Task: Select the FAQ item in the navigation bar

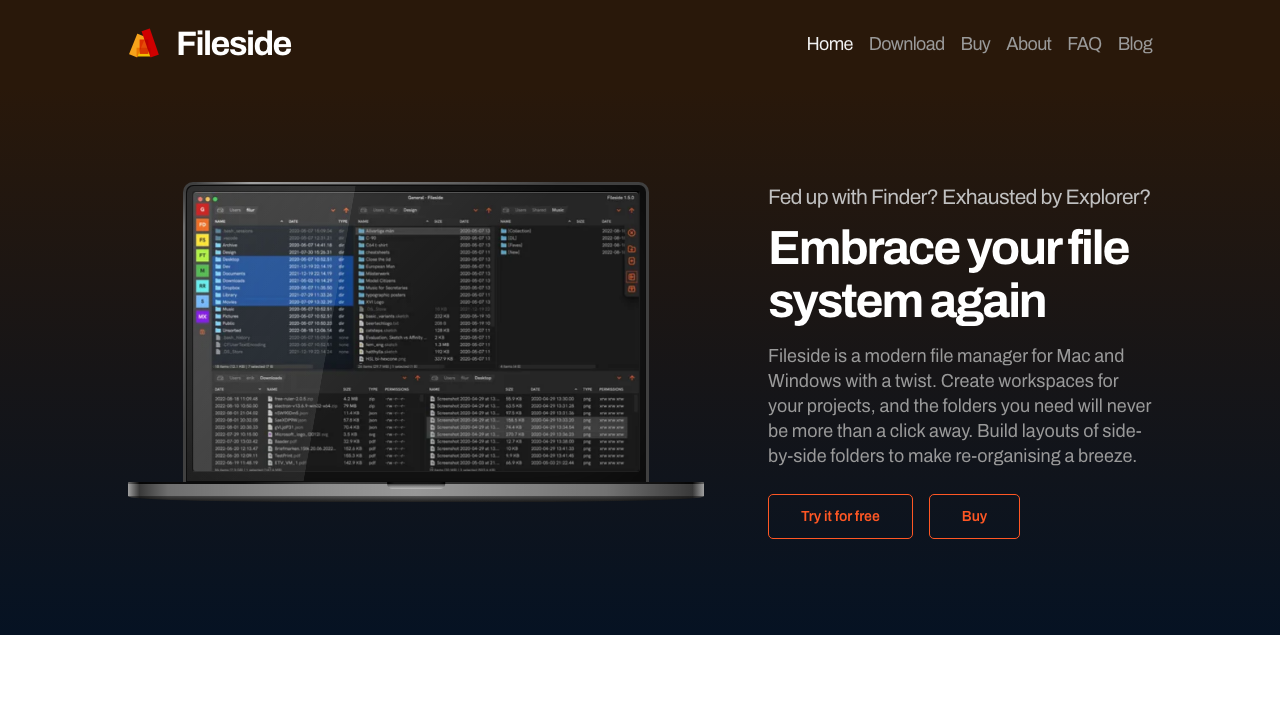Action: [1084, 43]
